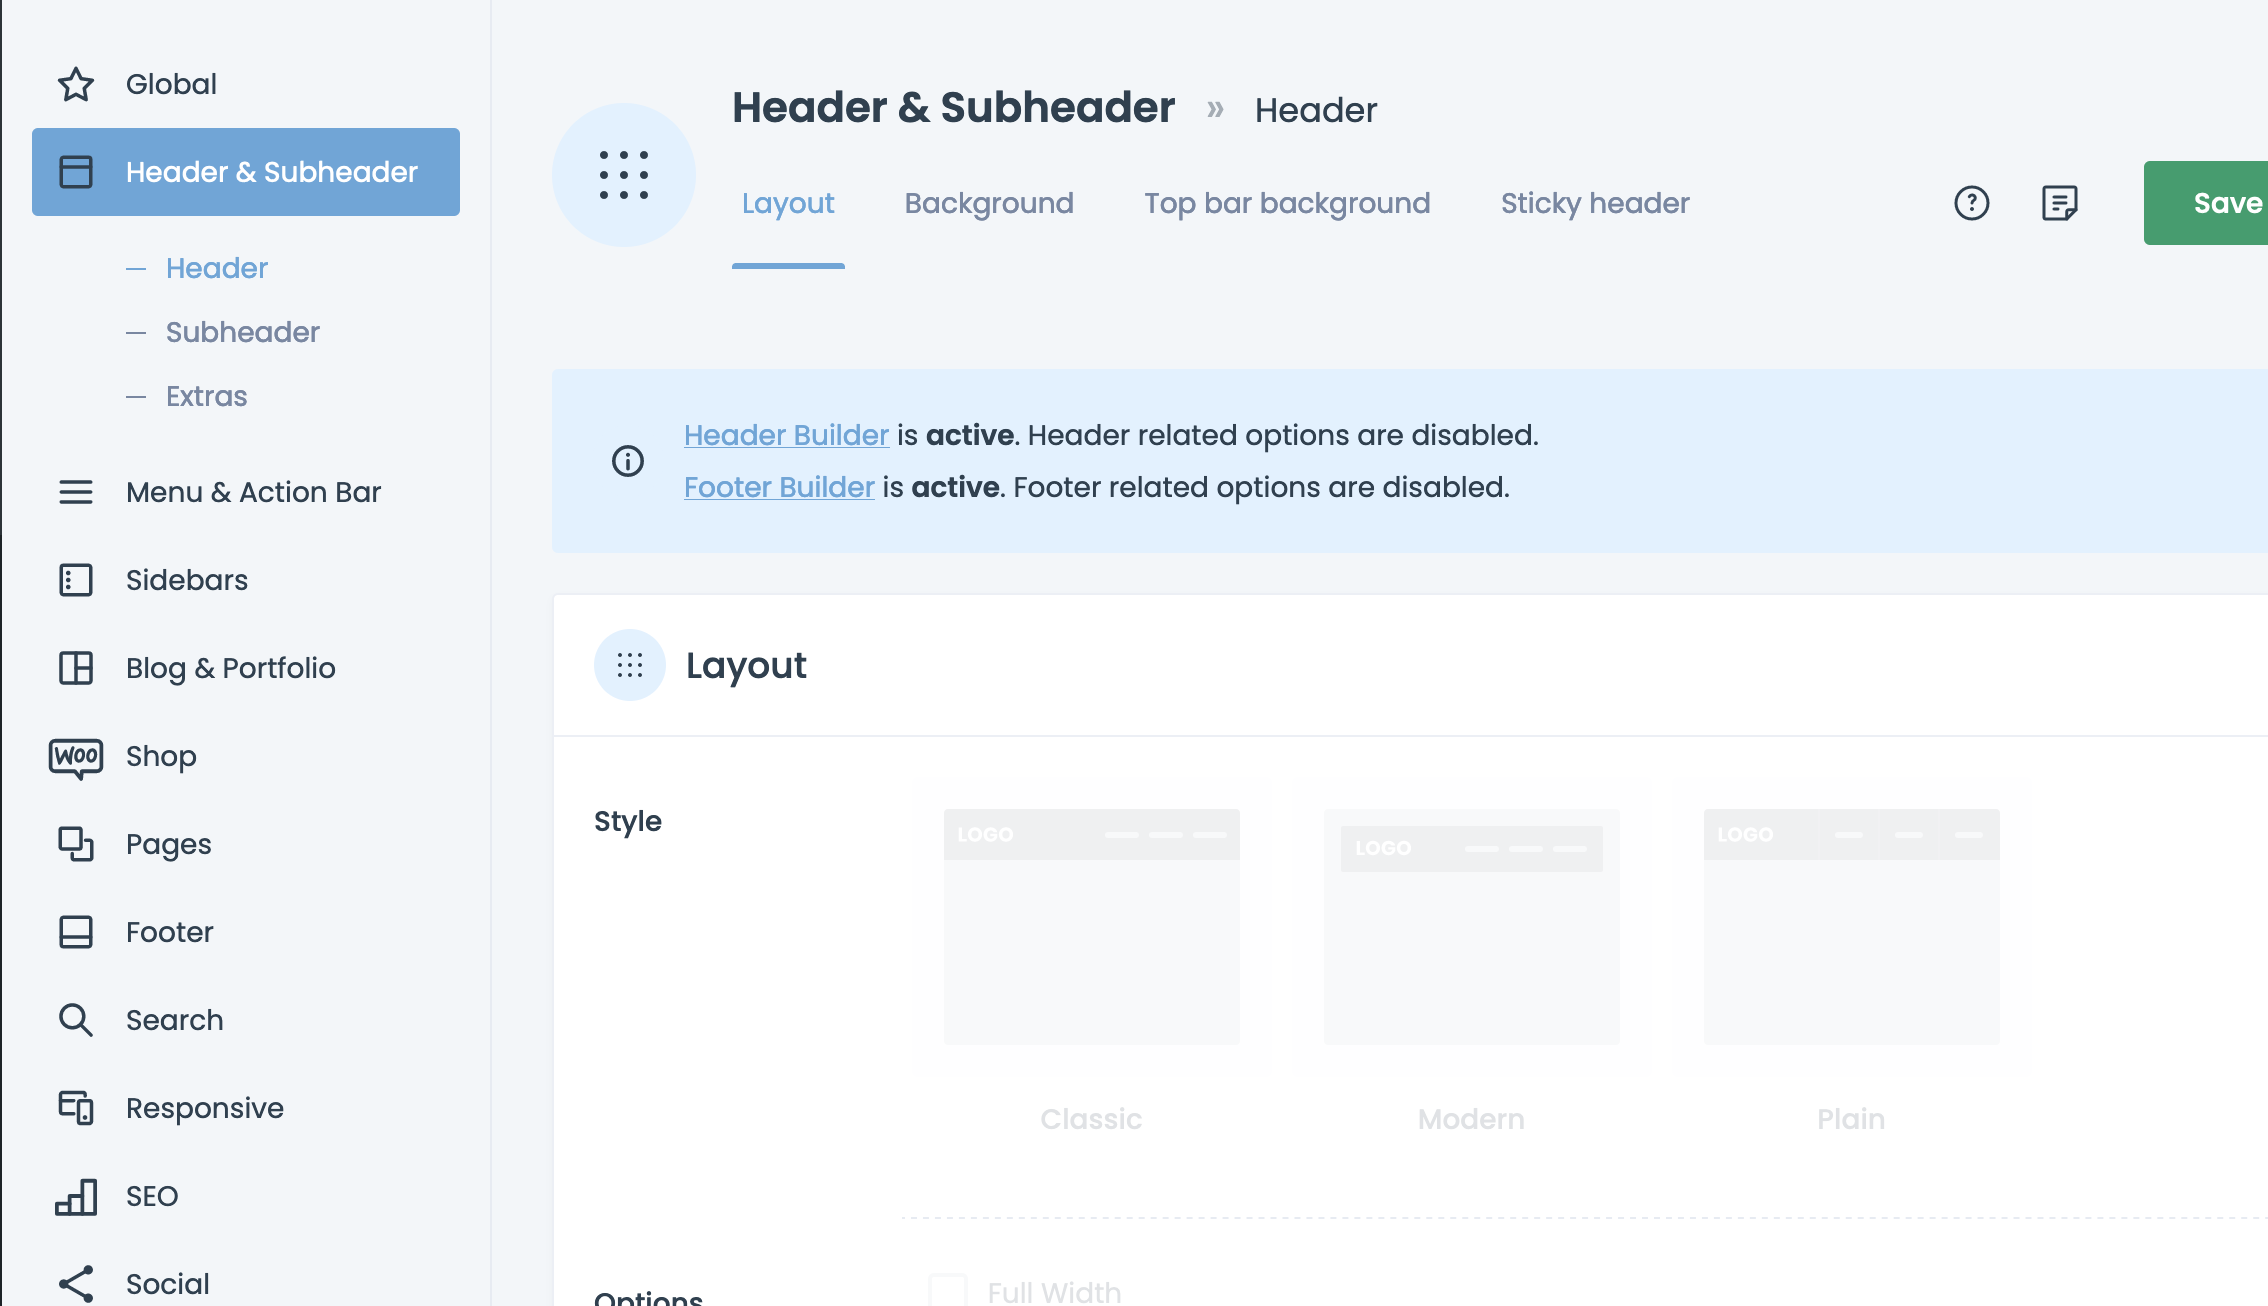Click the Shop WooCommerce icon
The image size is (2268, 1306).
pos(76,756)
